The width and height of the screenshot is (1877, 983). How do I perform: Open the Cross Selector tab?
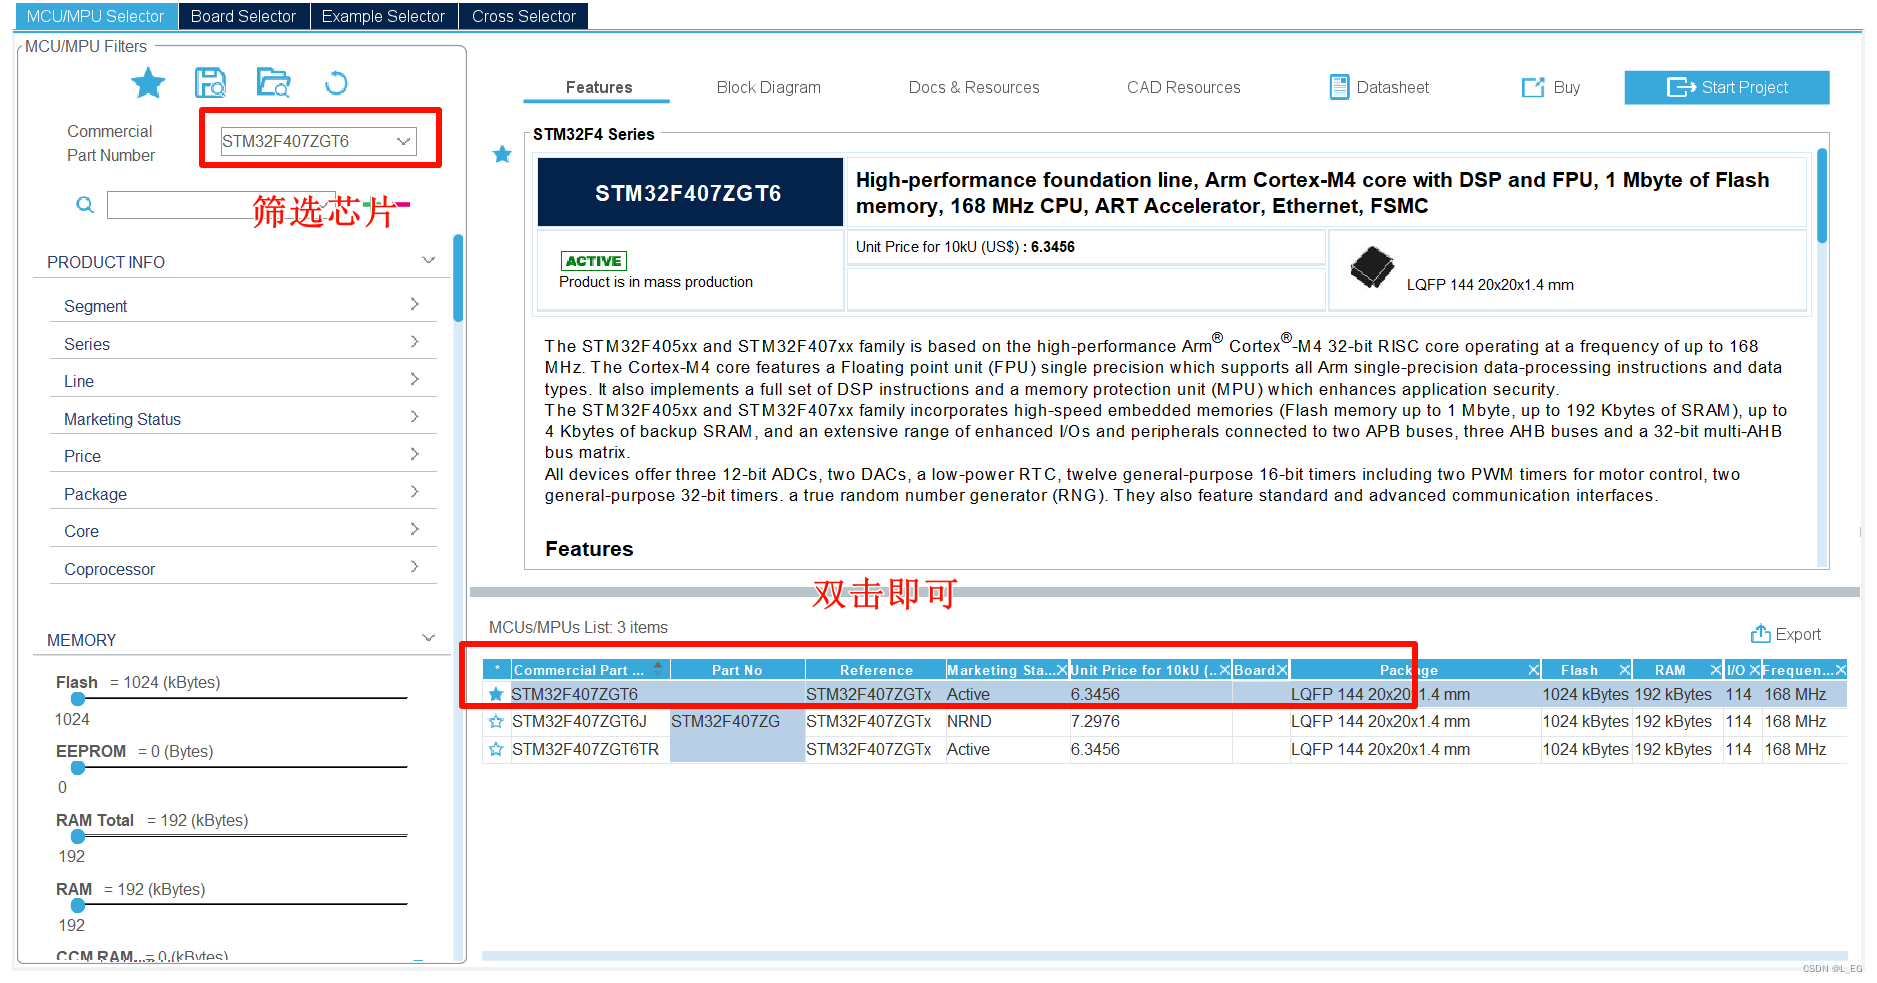point(524,16)
